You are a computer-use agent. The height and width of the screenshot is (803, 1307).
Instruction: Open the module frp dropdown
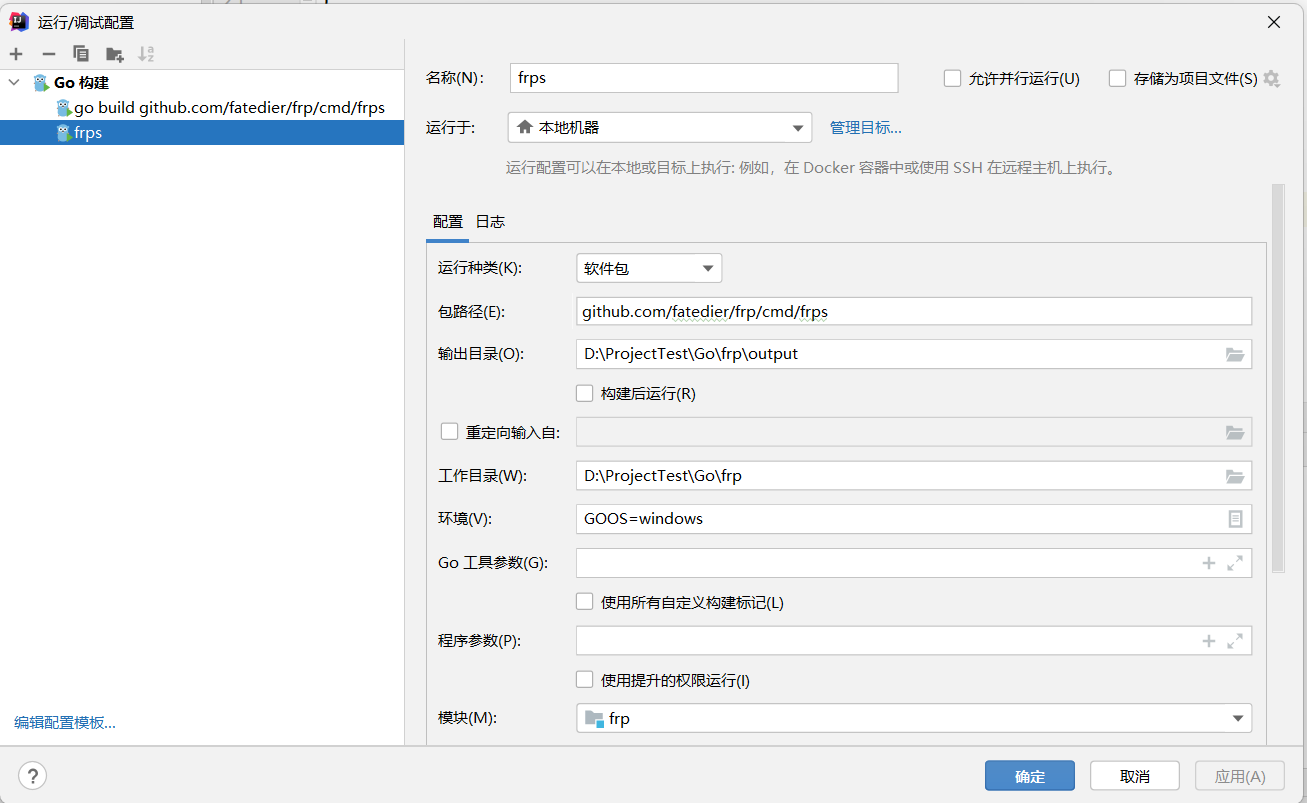[x=914, y=718]
